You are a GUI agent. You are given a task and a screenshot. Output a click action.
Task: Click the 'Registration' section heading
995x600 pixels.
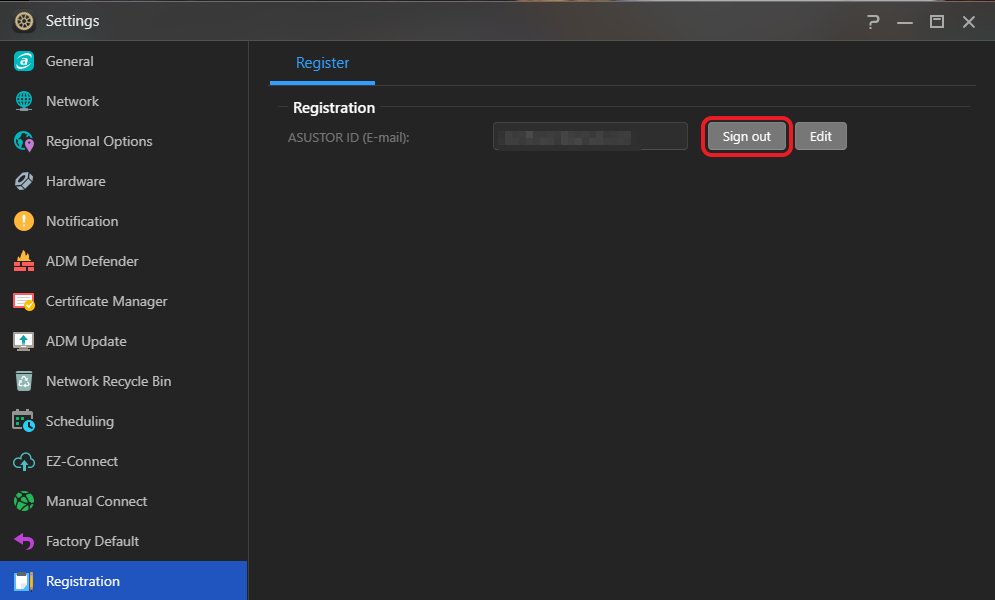tap(334, 108)
